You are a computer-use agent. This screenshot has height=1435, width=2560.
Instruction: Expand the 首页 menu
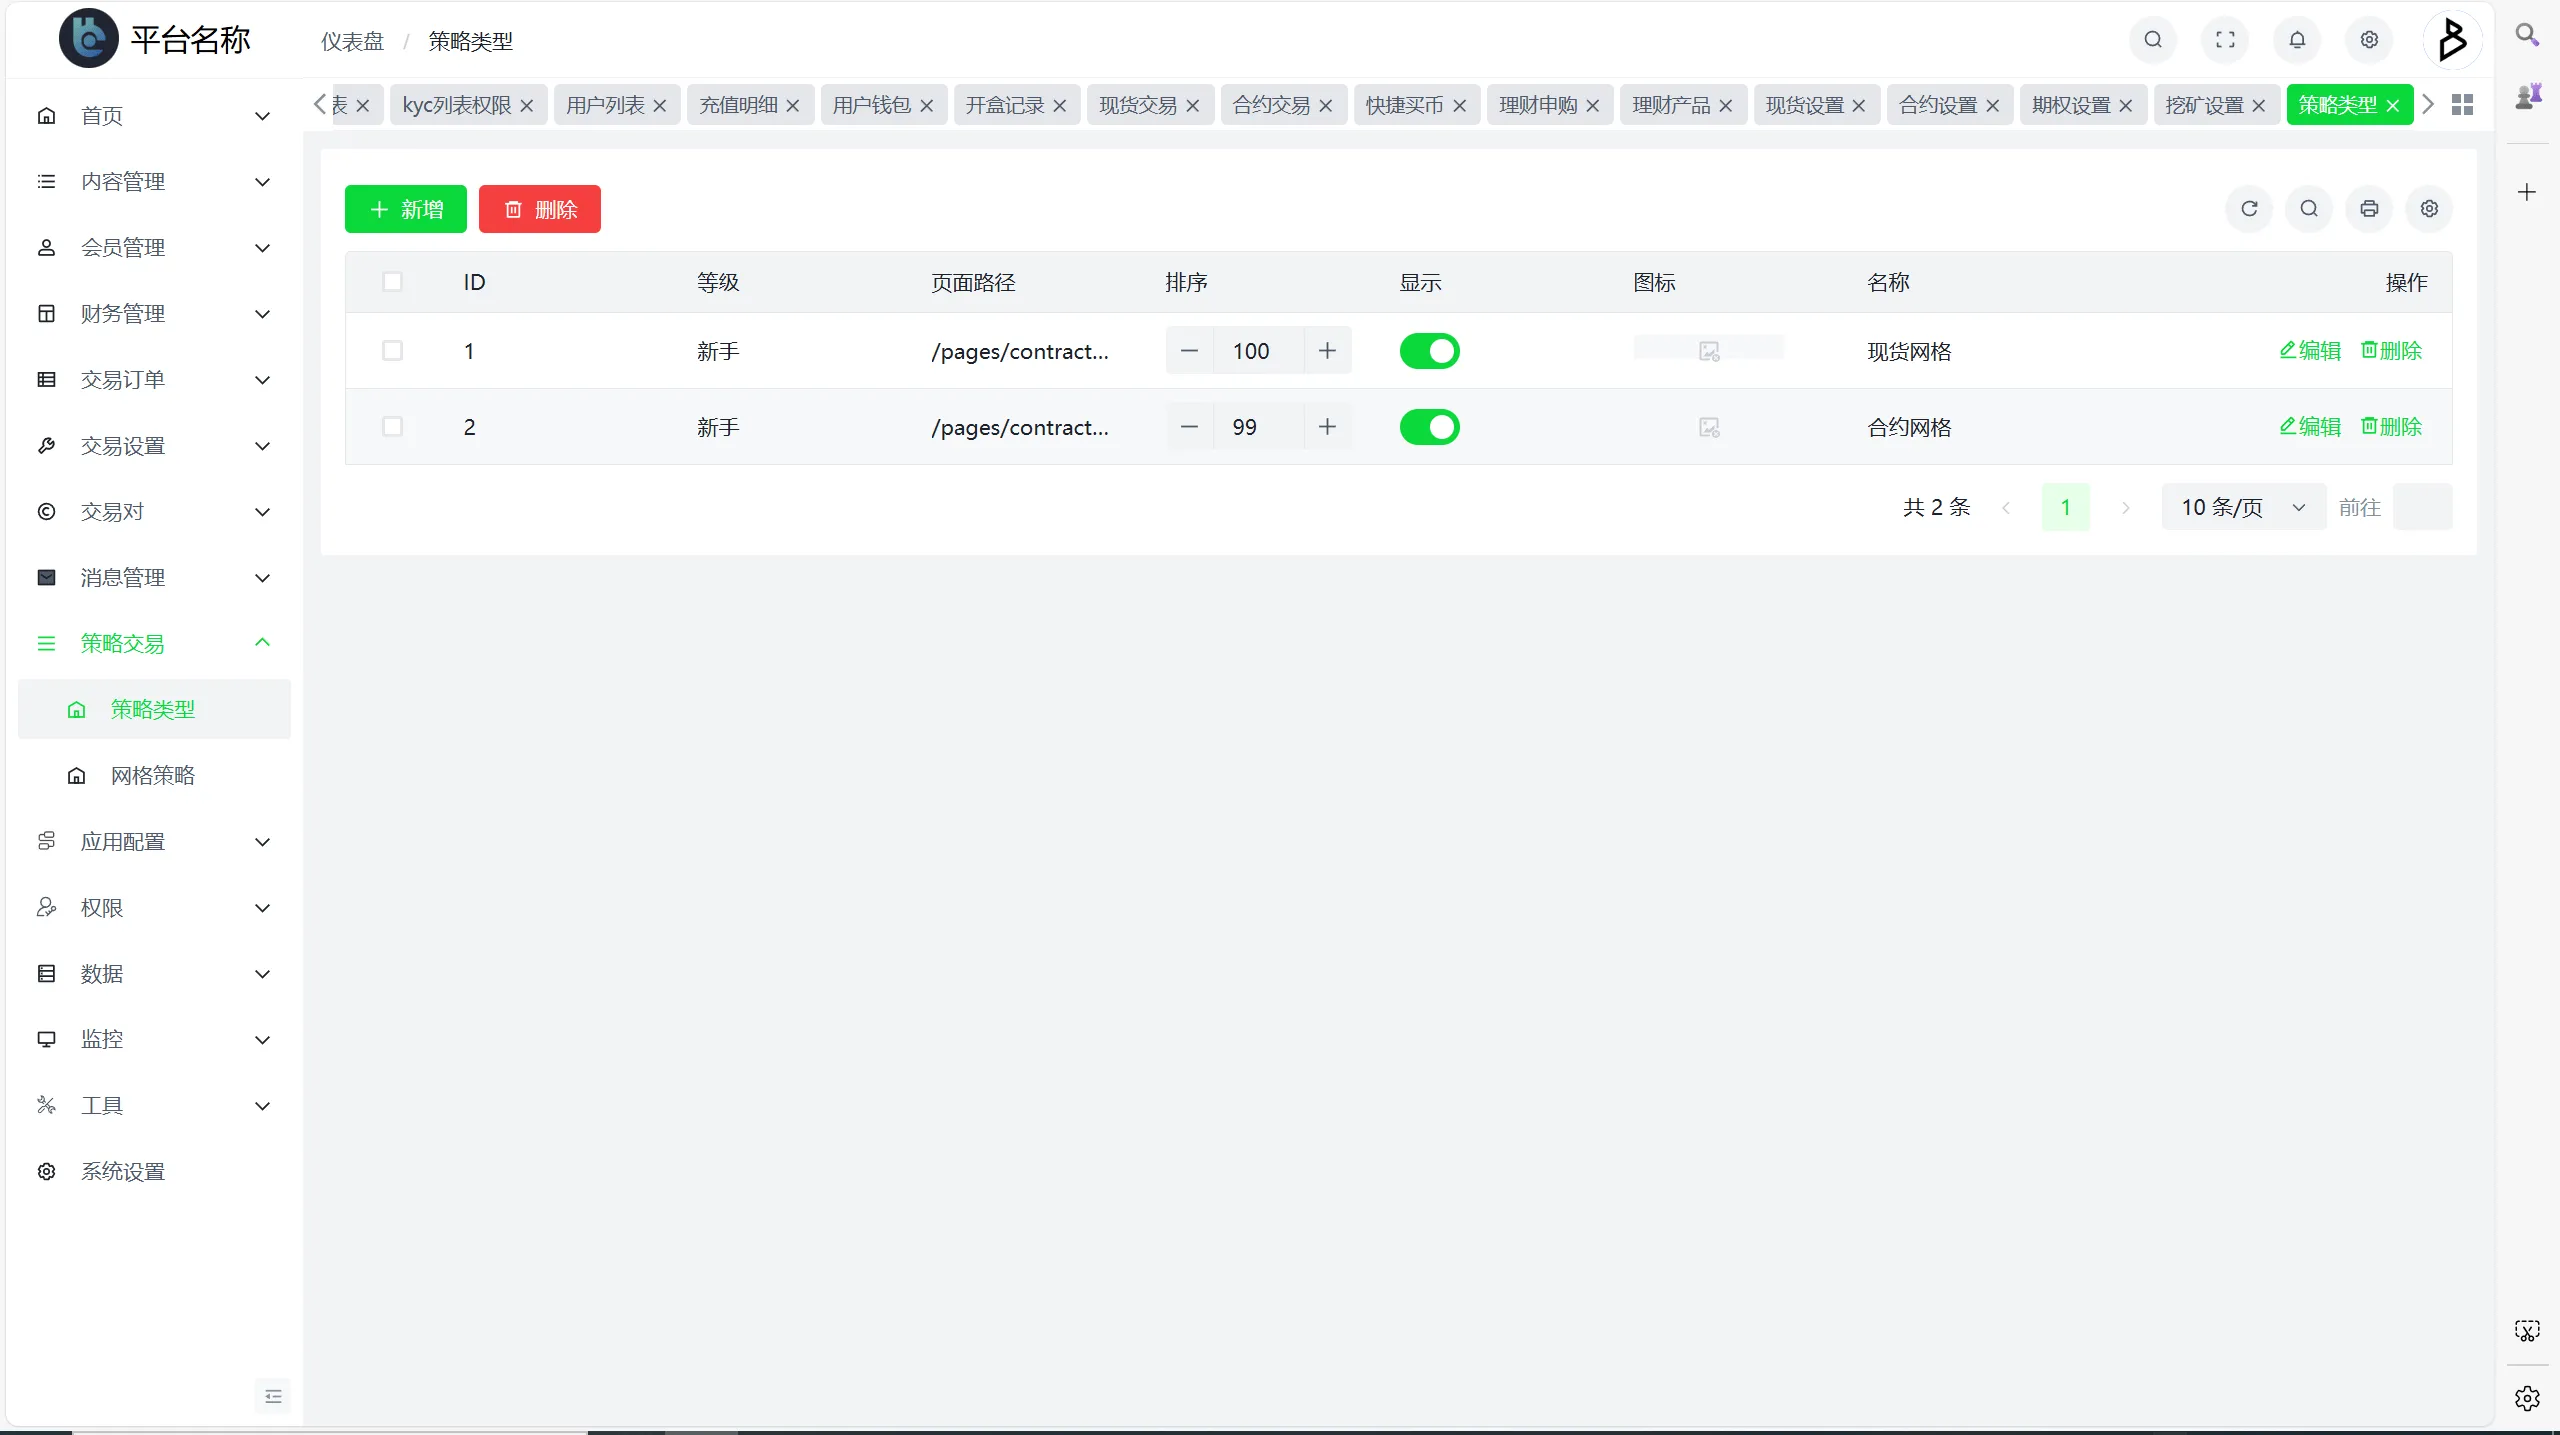coord(154,116)
